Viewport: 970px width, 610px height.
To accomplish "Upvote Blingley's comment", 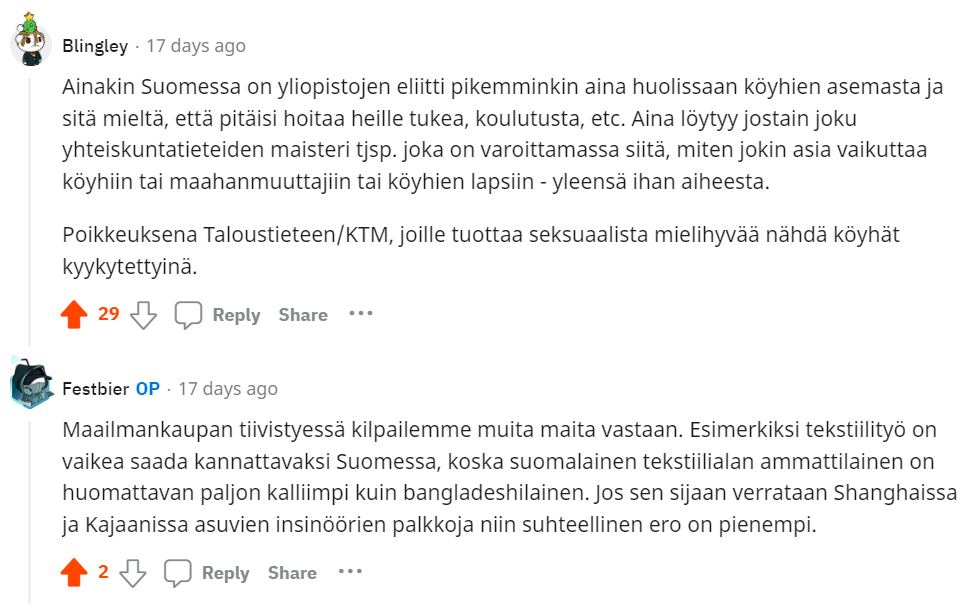I will tap(74, 315).
